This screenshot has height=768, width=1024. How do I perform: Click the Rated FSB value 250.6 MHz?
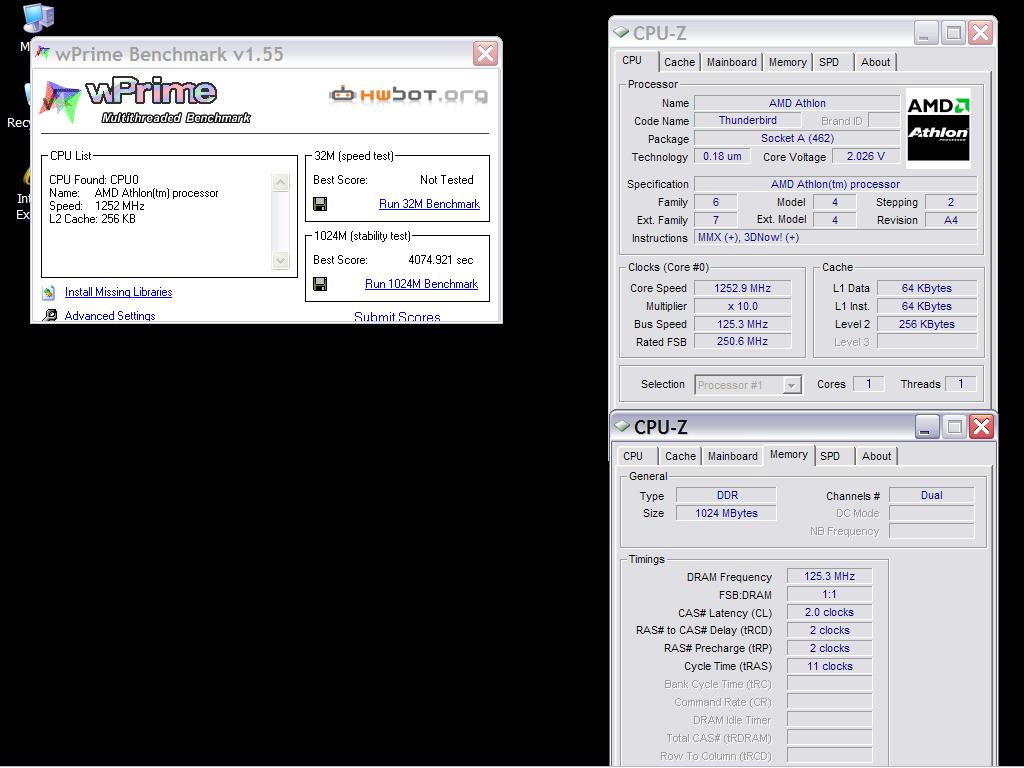pyautogui.click(x=743, y=341)
